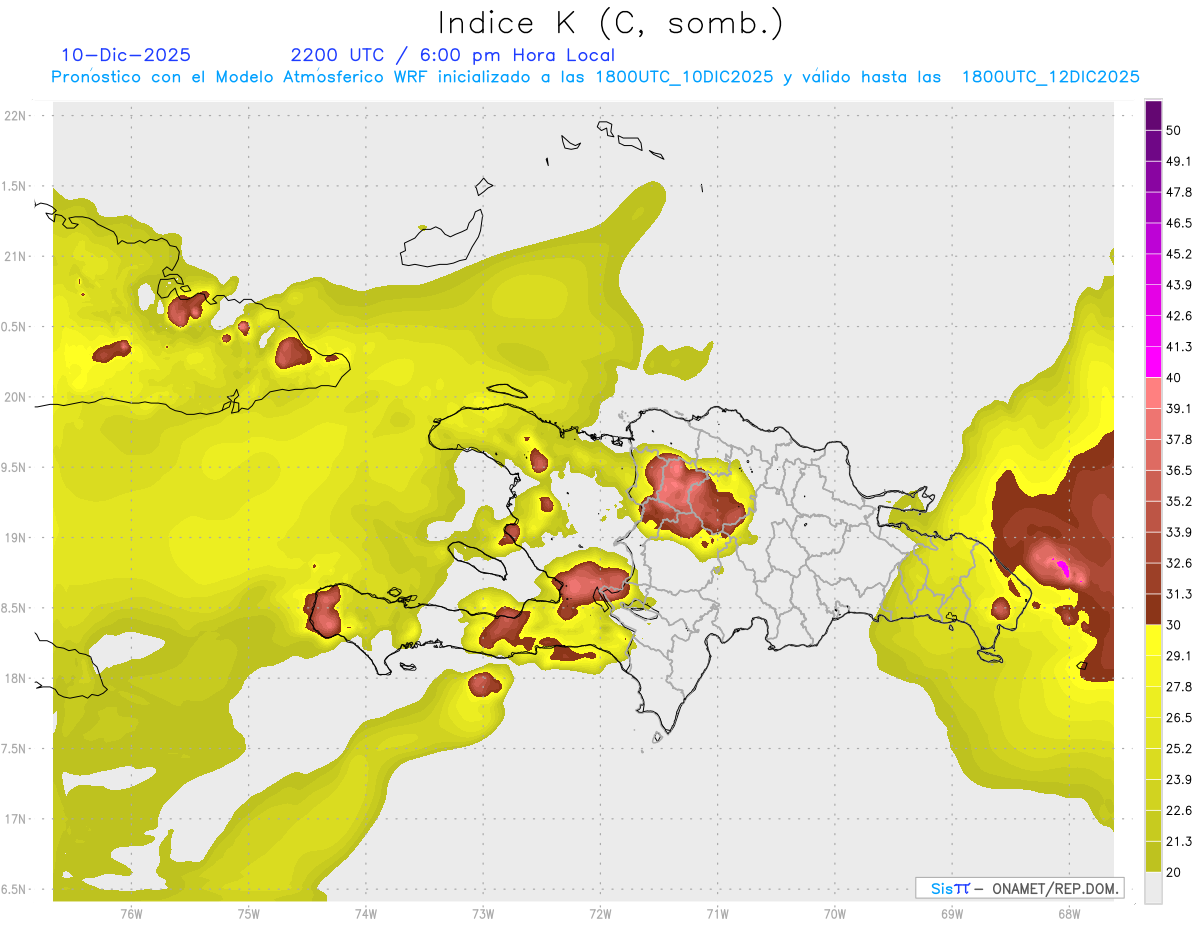This screenshot has height=927, width=1200.
Task: Click the 69W longitude label
Action: tap(952, 914)
